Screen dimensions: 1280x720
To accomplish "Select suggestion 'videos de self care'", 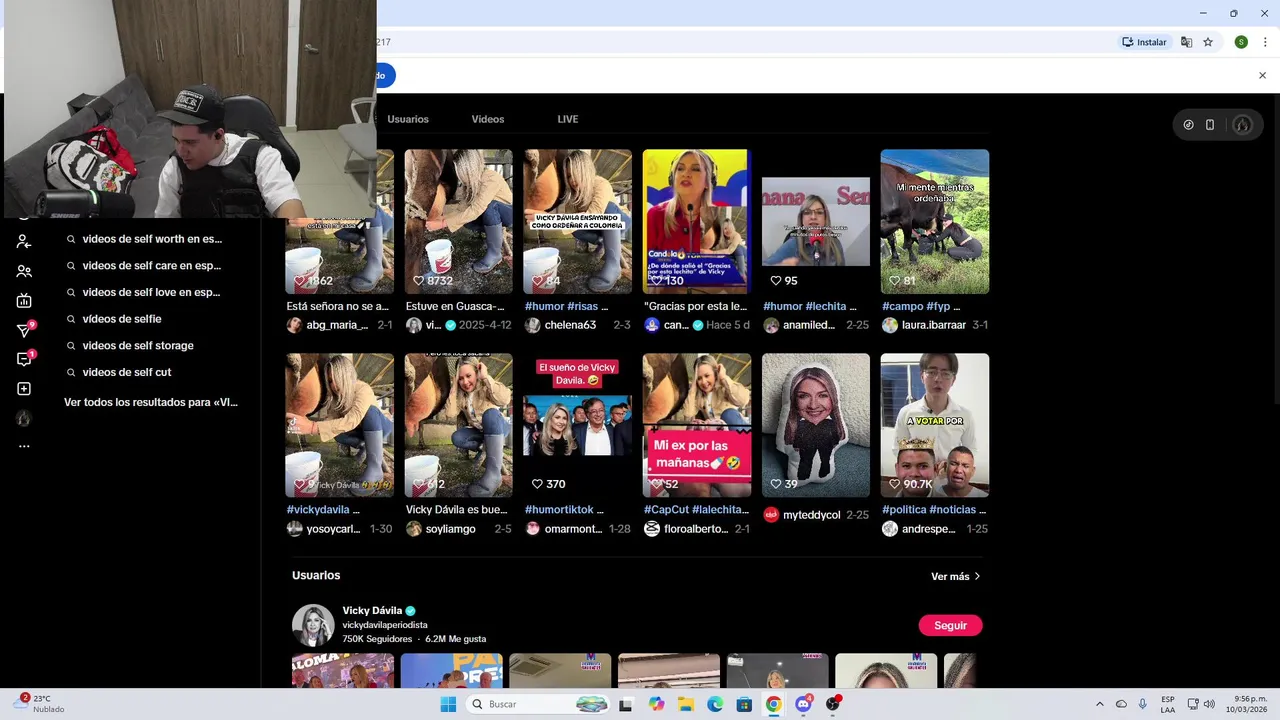I will point(152,266).
